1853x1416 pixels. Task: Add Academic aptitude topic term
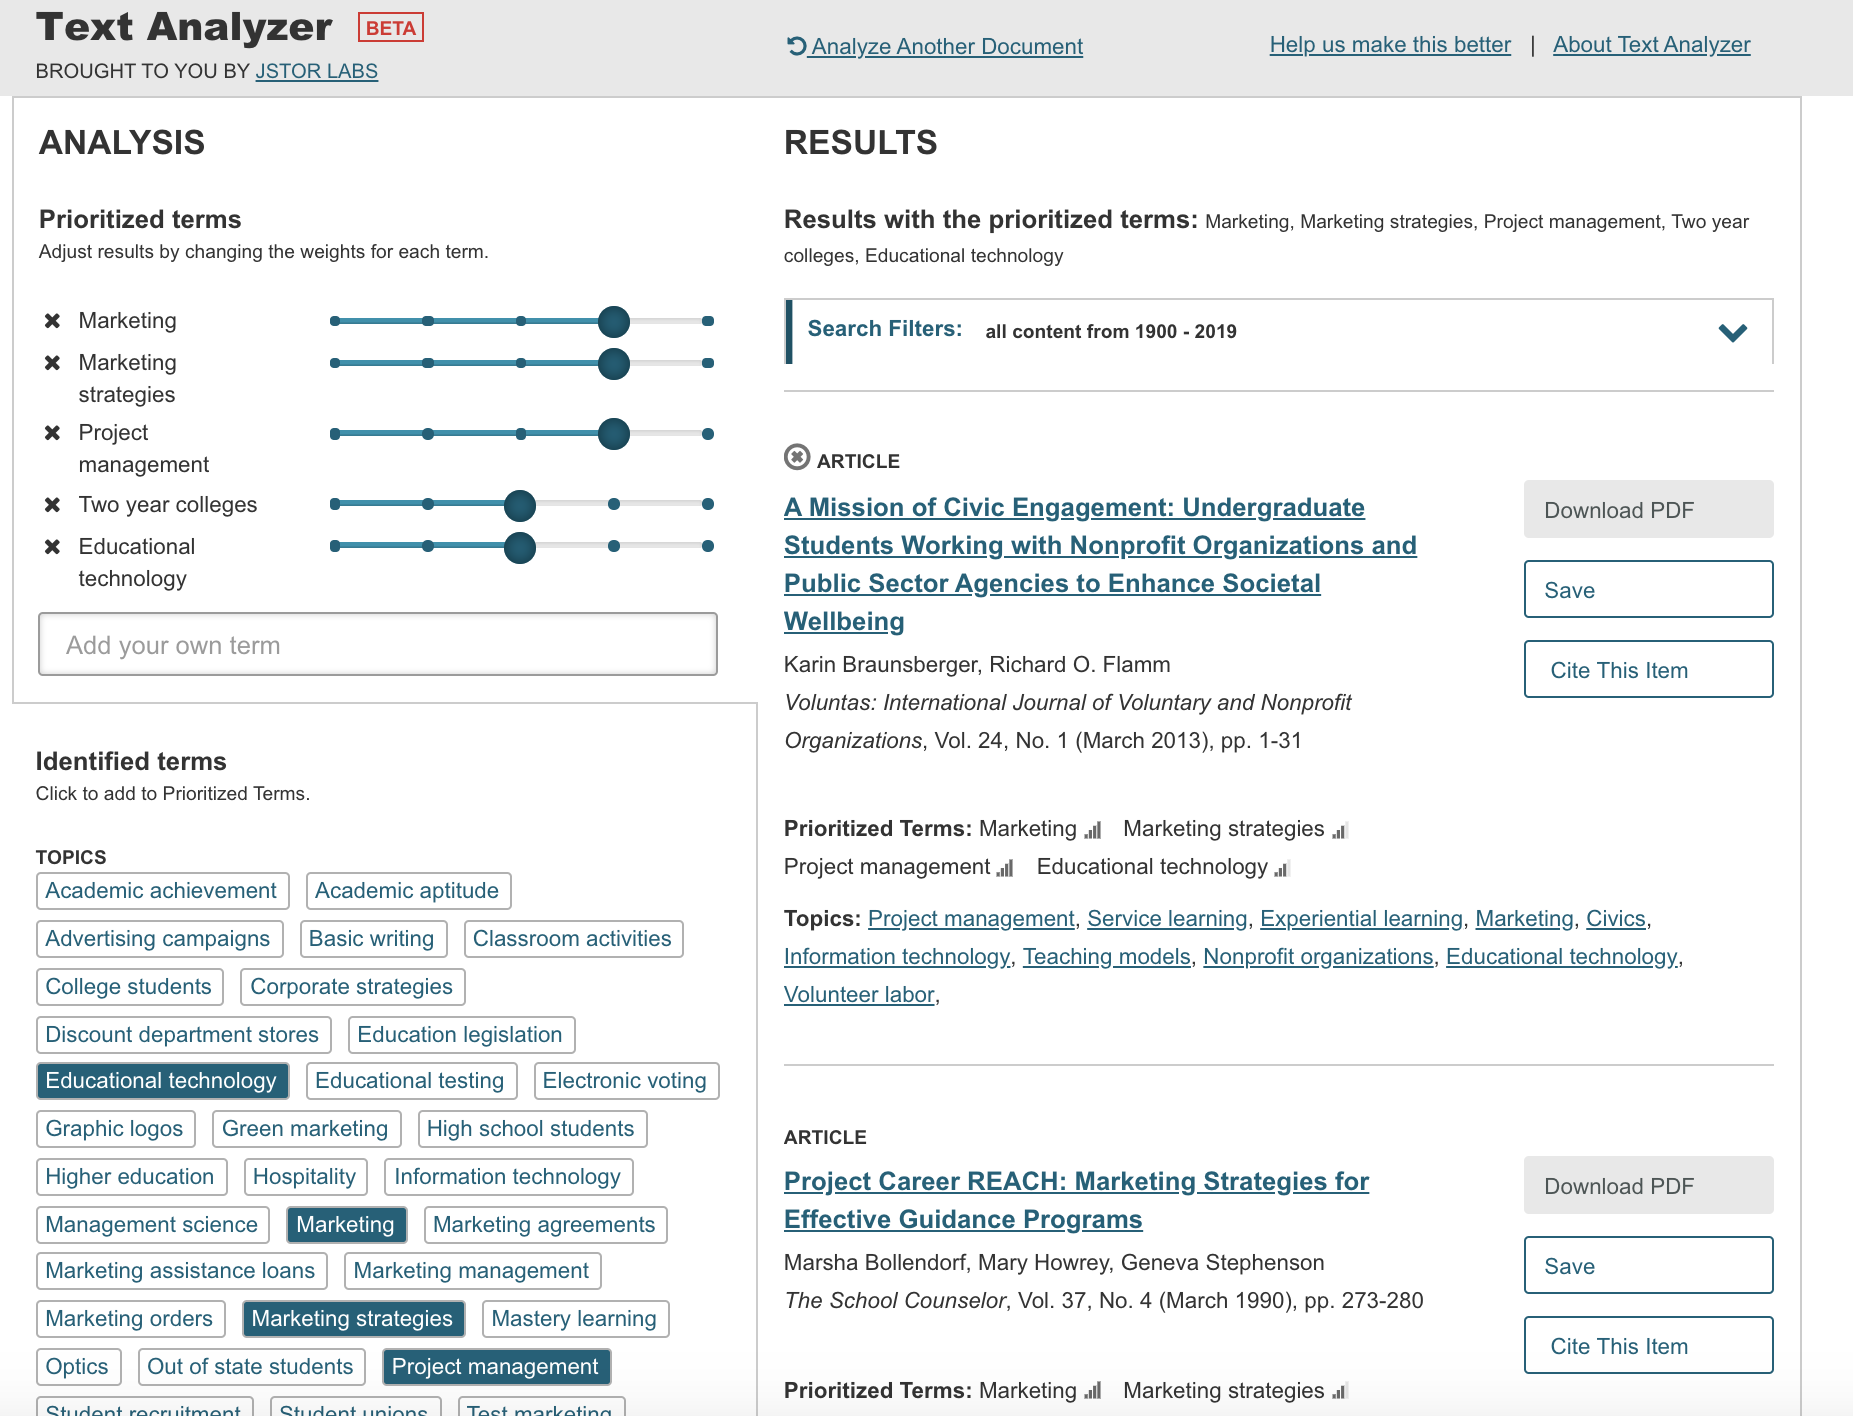point(408,891)
